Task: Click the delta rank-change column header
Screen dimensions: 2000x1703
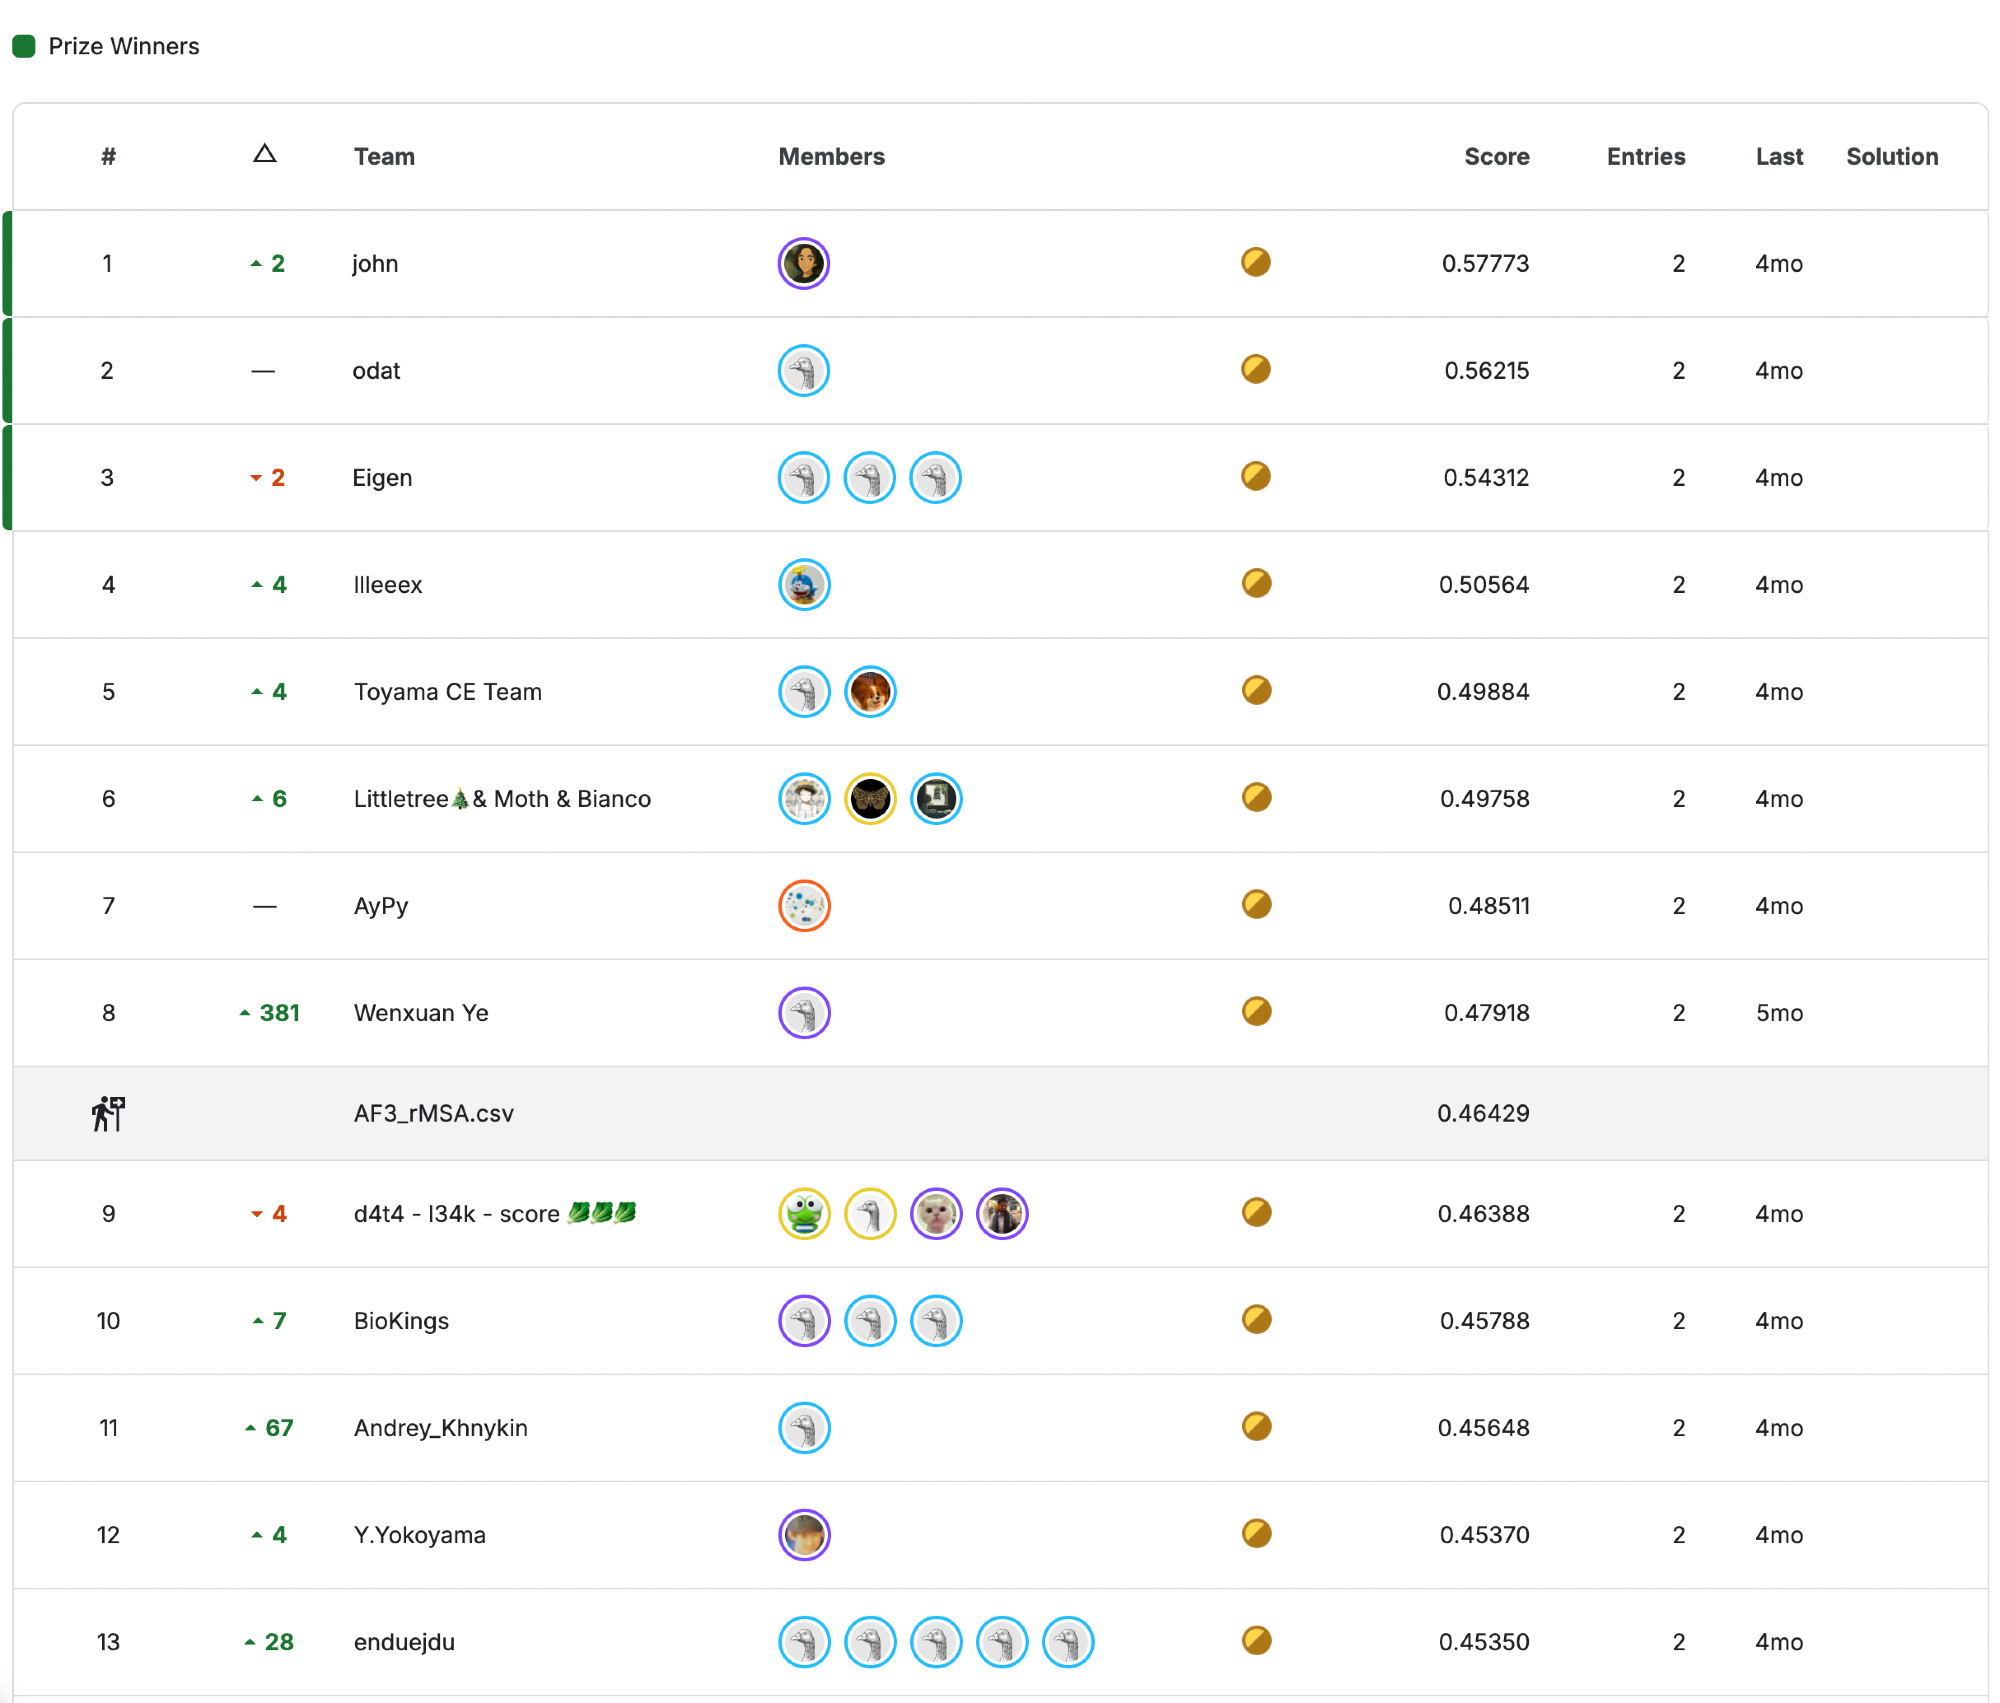Action: (x=264, y=154)
